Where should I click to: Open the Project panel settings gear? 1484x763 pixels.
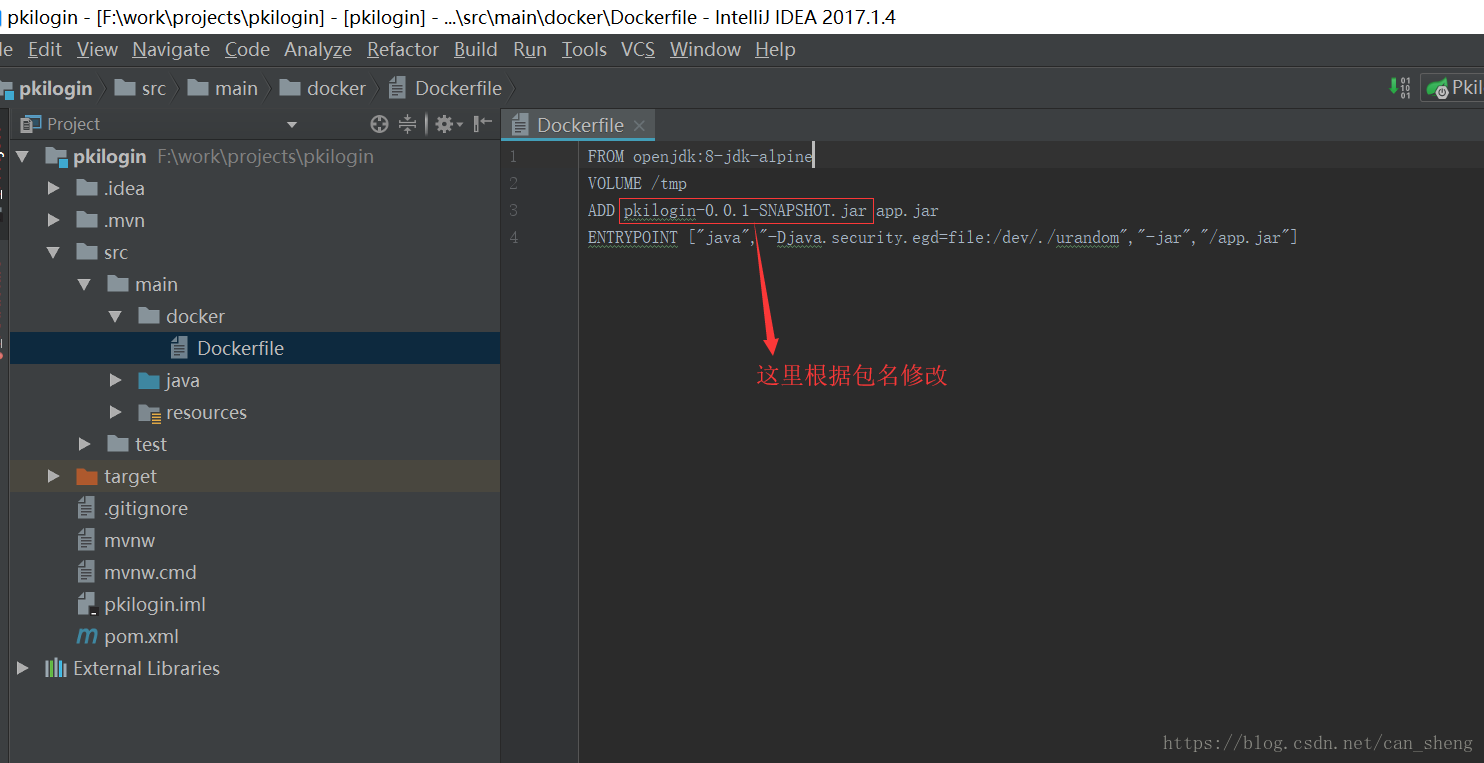[445, 123]
